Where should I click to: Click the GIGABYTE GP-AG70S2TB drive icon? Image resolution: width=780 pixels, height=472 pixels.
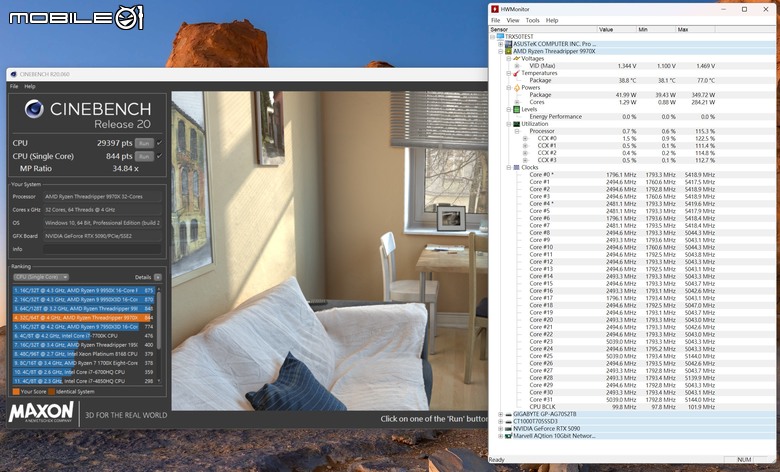tap(508, 414)
